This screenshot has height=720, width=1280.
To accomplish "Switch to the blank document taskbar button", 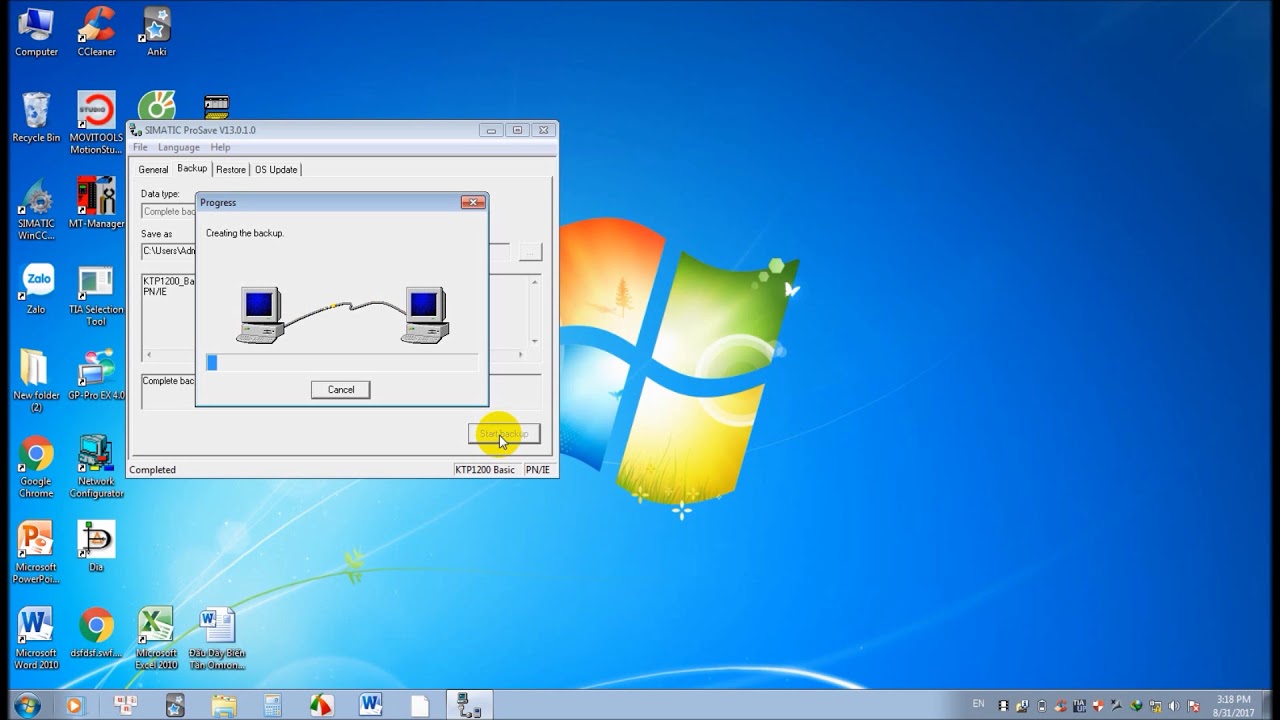I will pyautogui.click(x=420, y=705).
